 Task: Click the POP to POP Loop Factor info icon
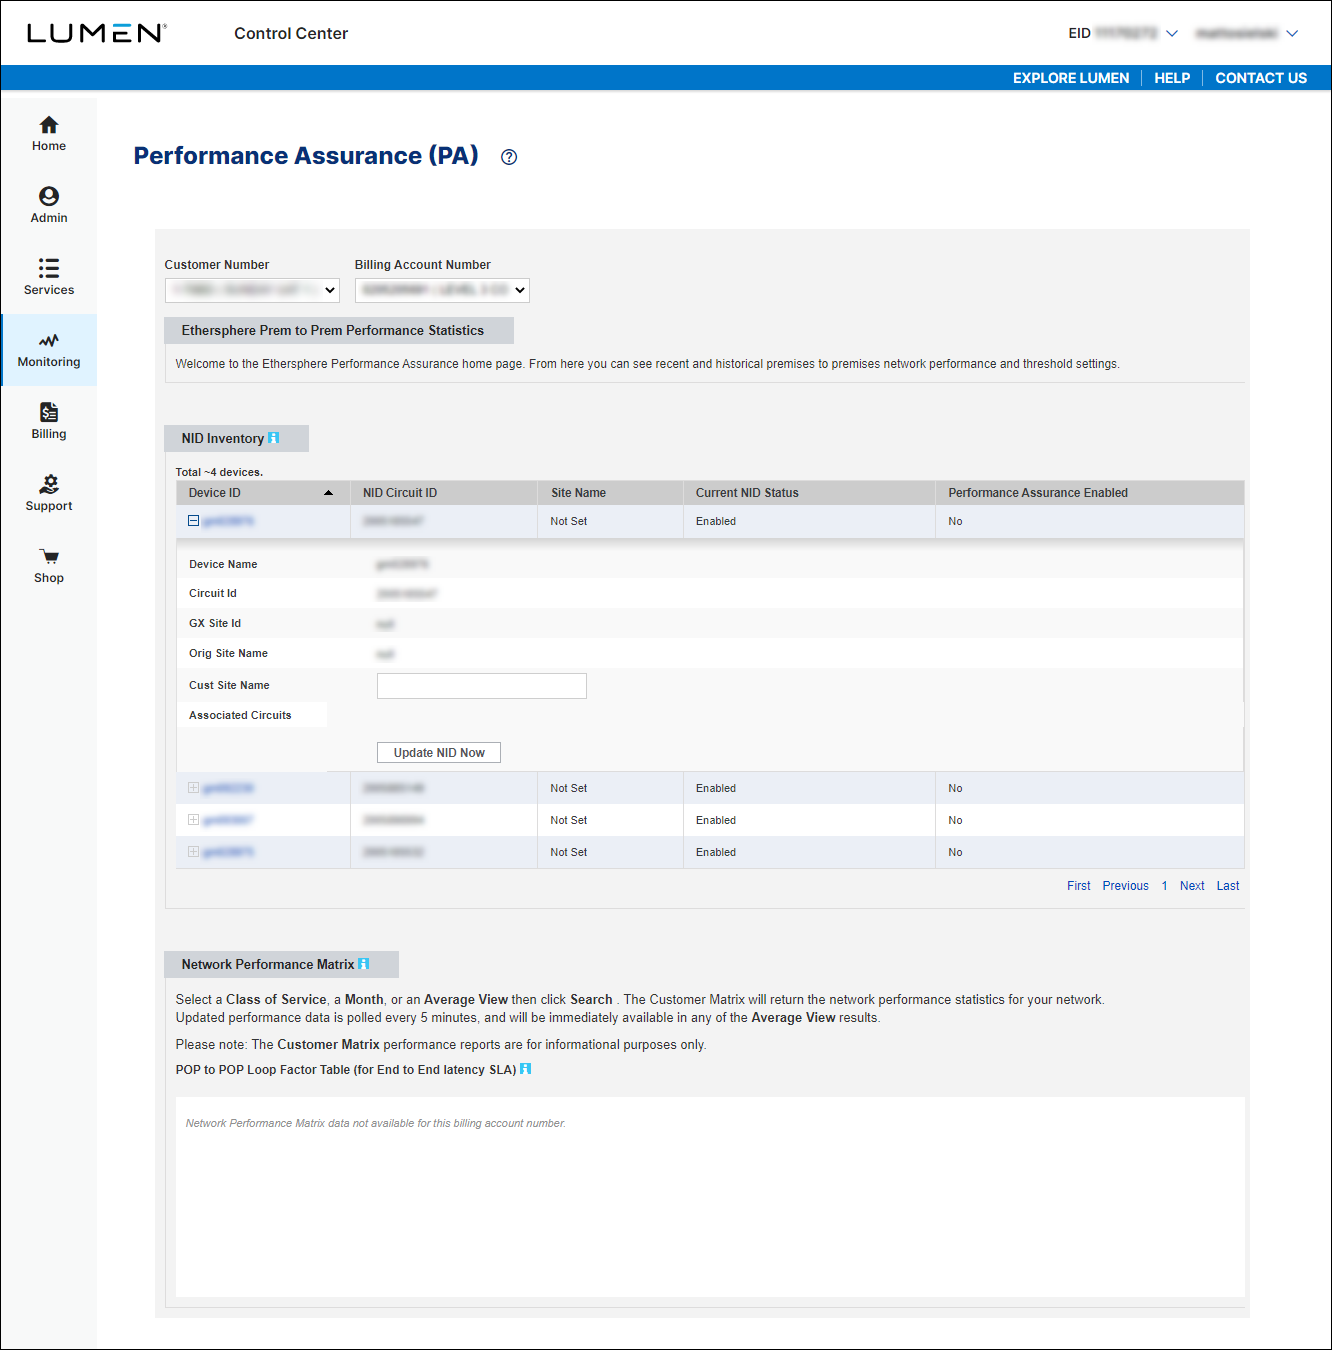526,1069
